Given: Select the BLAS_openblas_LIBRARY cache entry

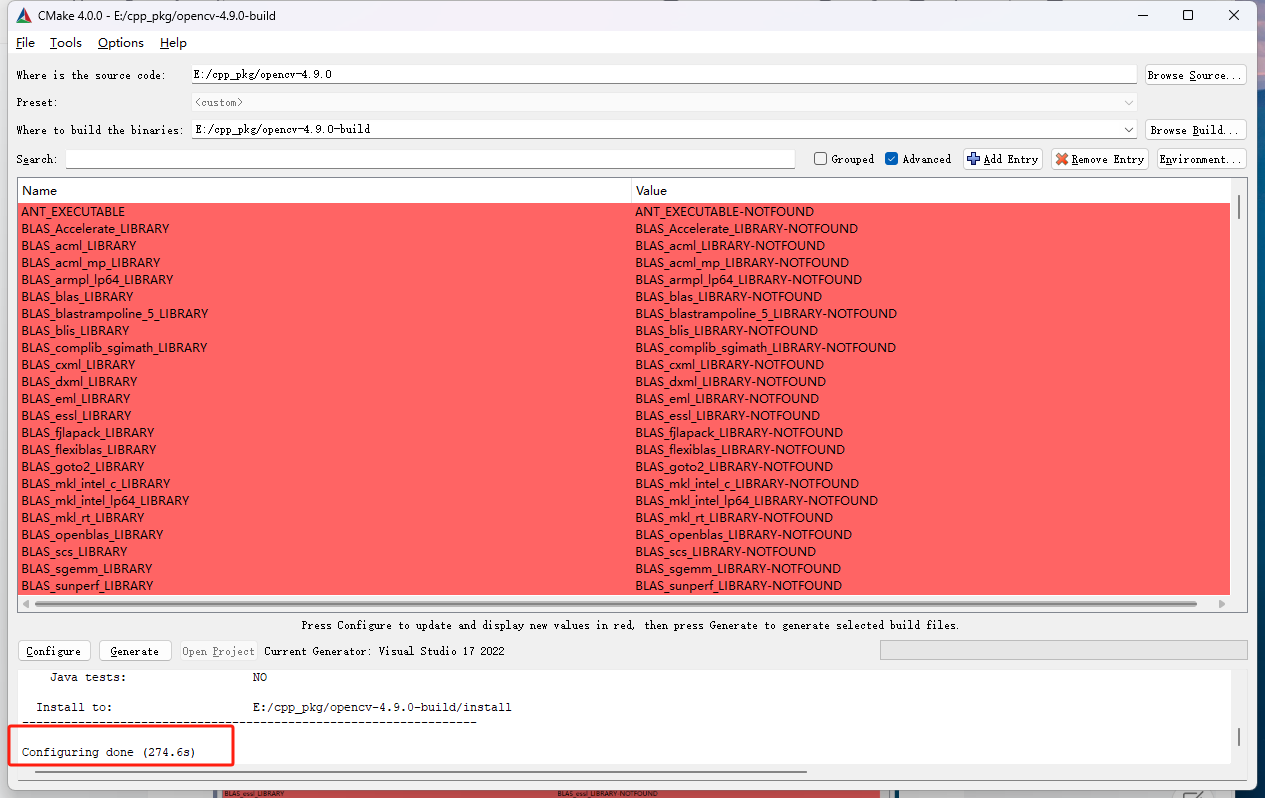Looking at the screenshot, I should pos(92,534).
